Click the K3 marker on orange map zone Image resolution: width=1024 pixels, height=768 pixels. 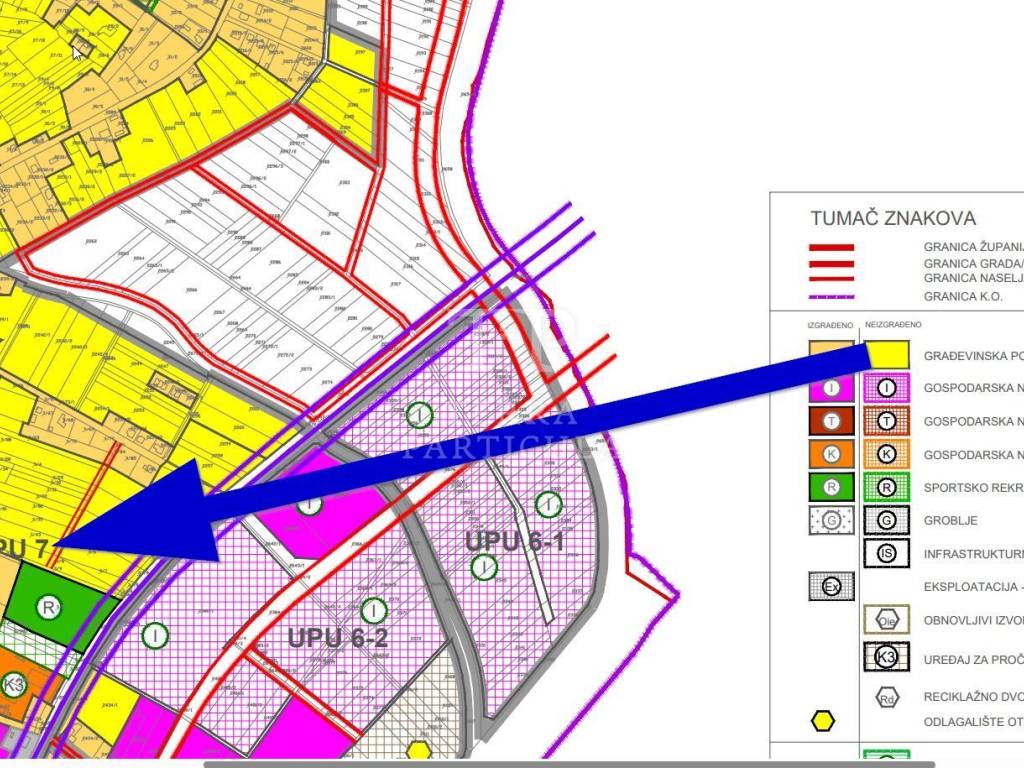point(12,685)
